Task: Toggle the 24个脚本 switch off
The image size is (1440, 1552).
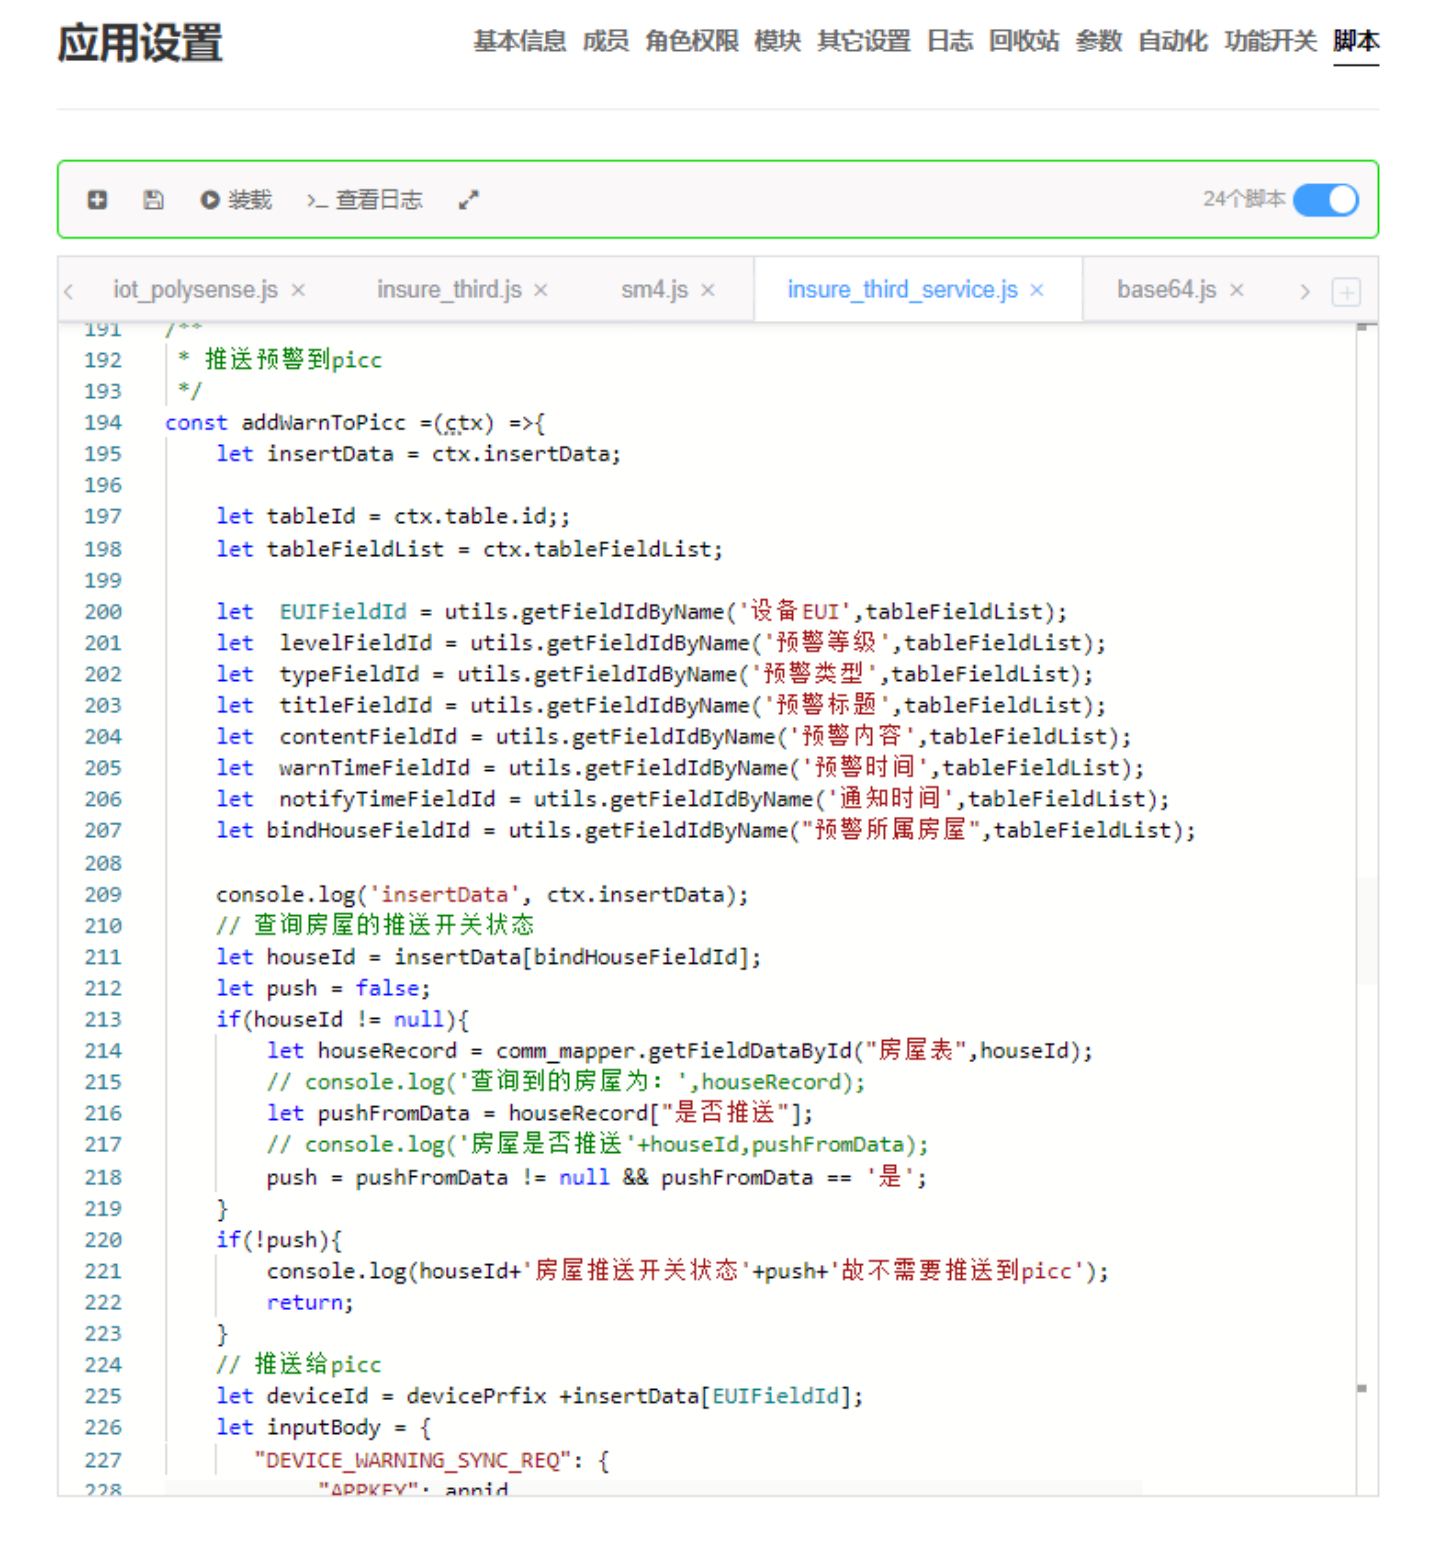Action: [1325, 200]
